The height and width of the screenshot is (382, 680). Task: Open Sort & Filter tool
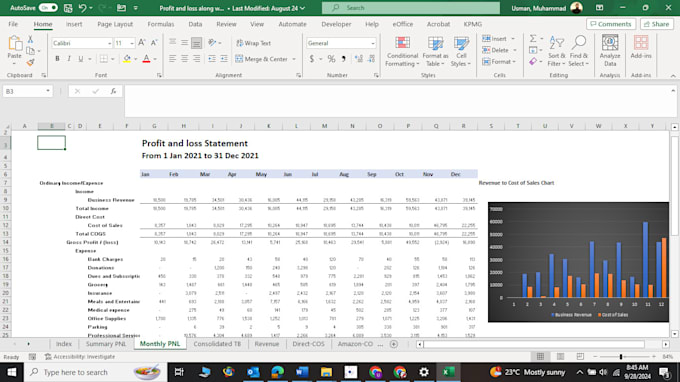click(x=556, y=51)
